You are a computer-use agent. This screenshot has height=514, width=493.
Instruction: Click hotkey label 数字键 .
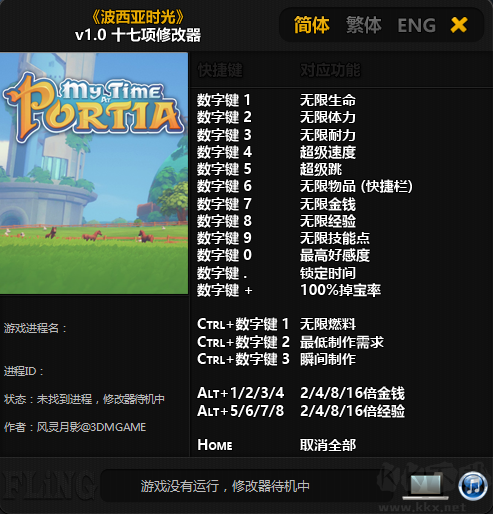point(222,273)
